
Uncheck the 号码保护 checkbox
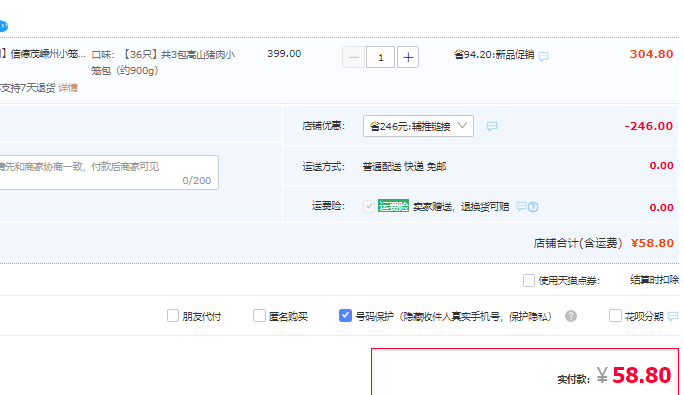[345, 316]
